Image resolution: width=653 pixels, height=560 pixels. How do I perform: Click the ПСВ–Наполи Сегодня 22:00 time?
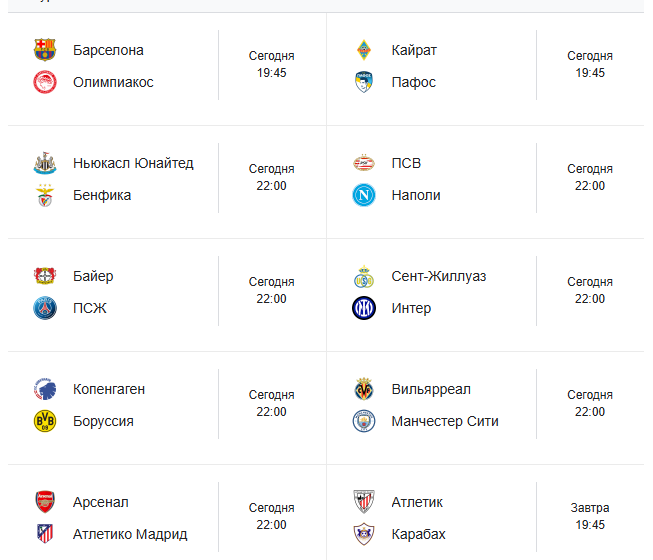click(590, 178)
